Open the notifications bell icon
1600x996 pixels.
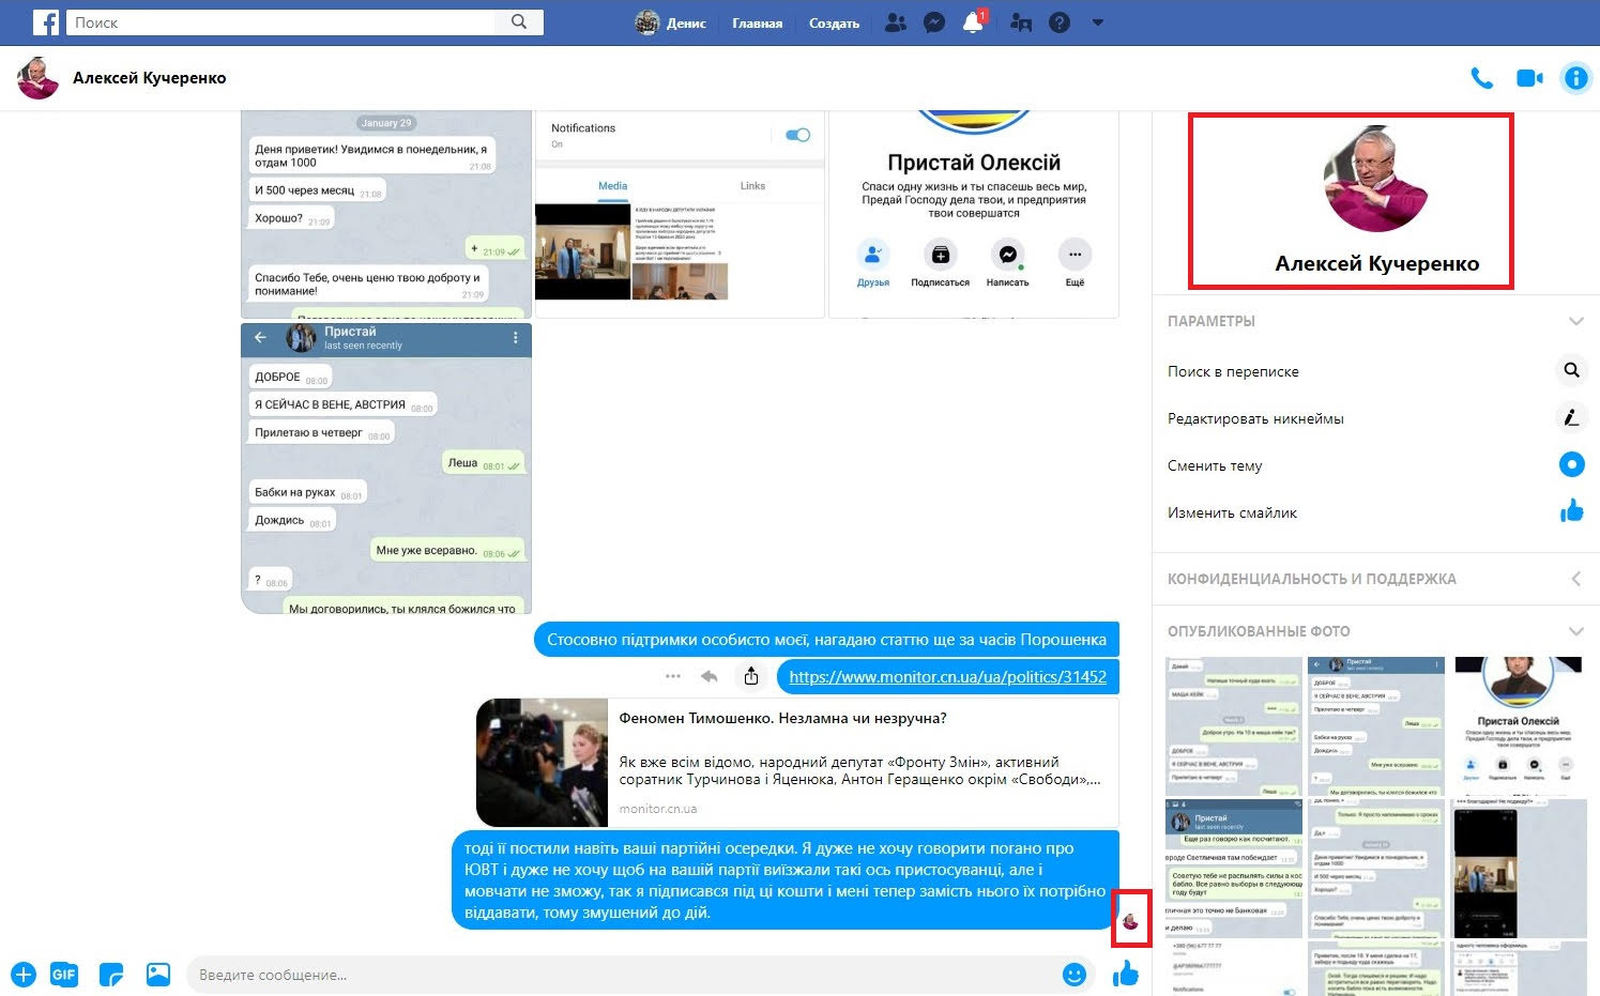pyautogui.click(x=973, y=22)
